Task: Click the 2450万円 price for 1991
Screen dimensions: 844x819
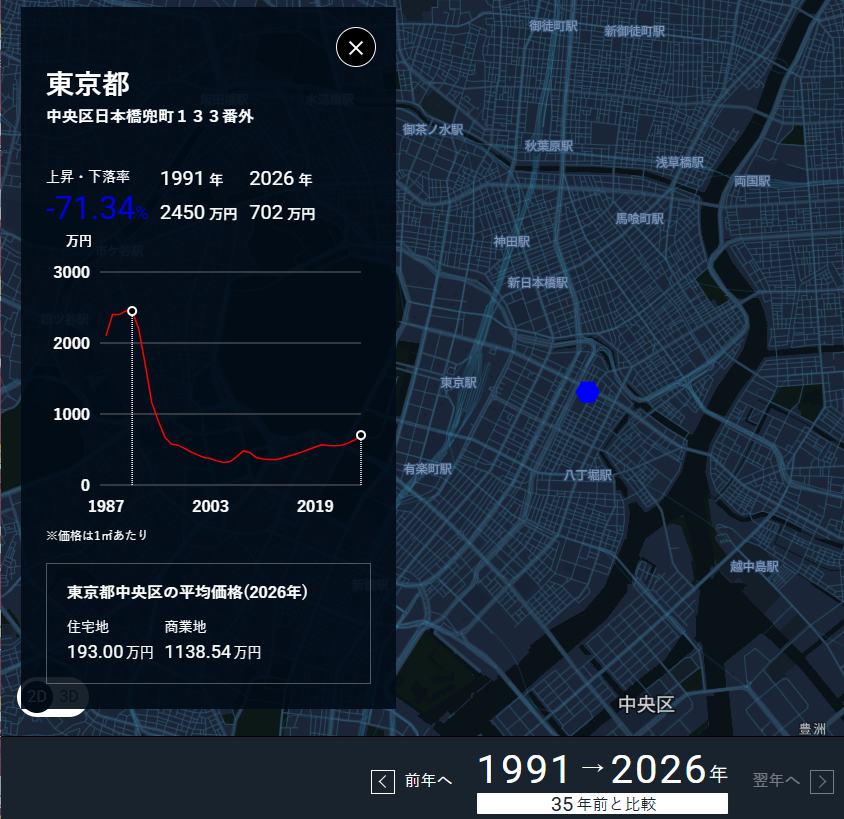Action: (198, 213)
